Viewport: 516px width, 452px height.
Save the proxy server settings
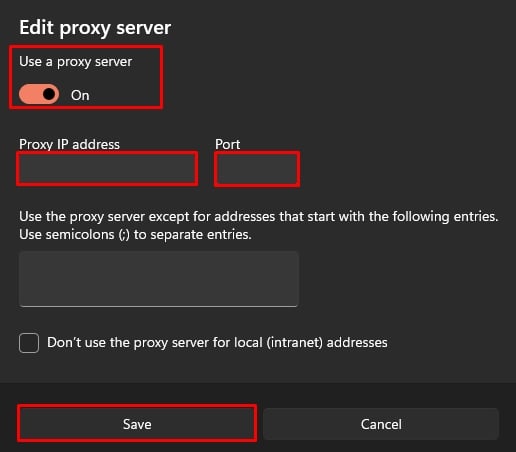(x=137, y=424)
